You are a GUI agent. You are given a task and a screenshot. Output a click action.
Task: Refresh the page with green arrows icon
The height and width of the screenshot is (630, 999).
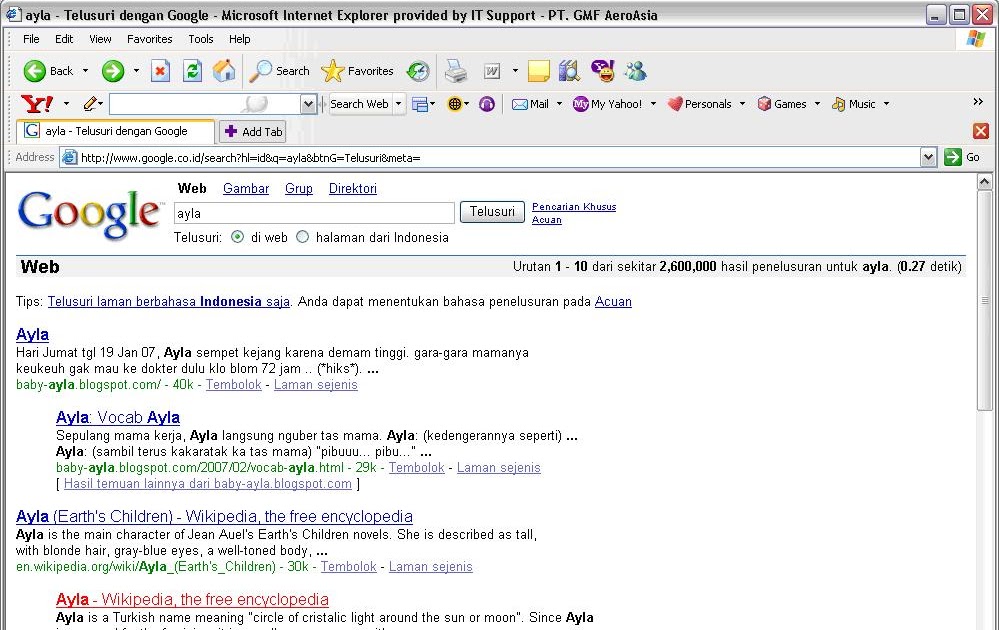[192, 71]
